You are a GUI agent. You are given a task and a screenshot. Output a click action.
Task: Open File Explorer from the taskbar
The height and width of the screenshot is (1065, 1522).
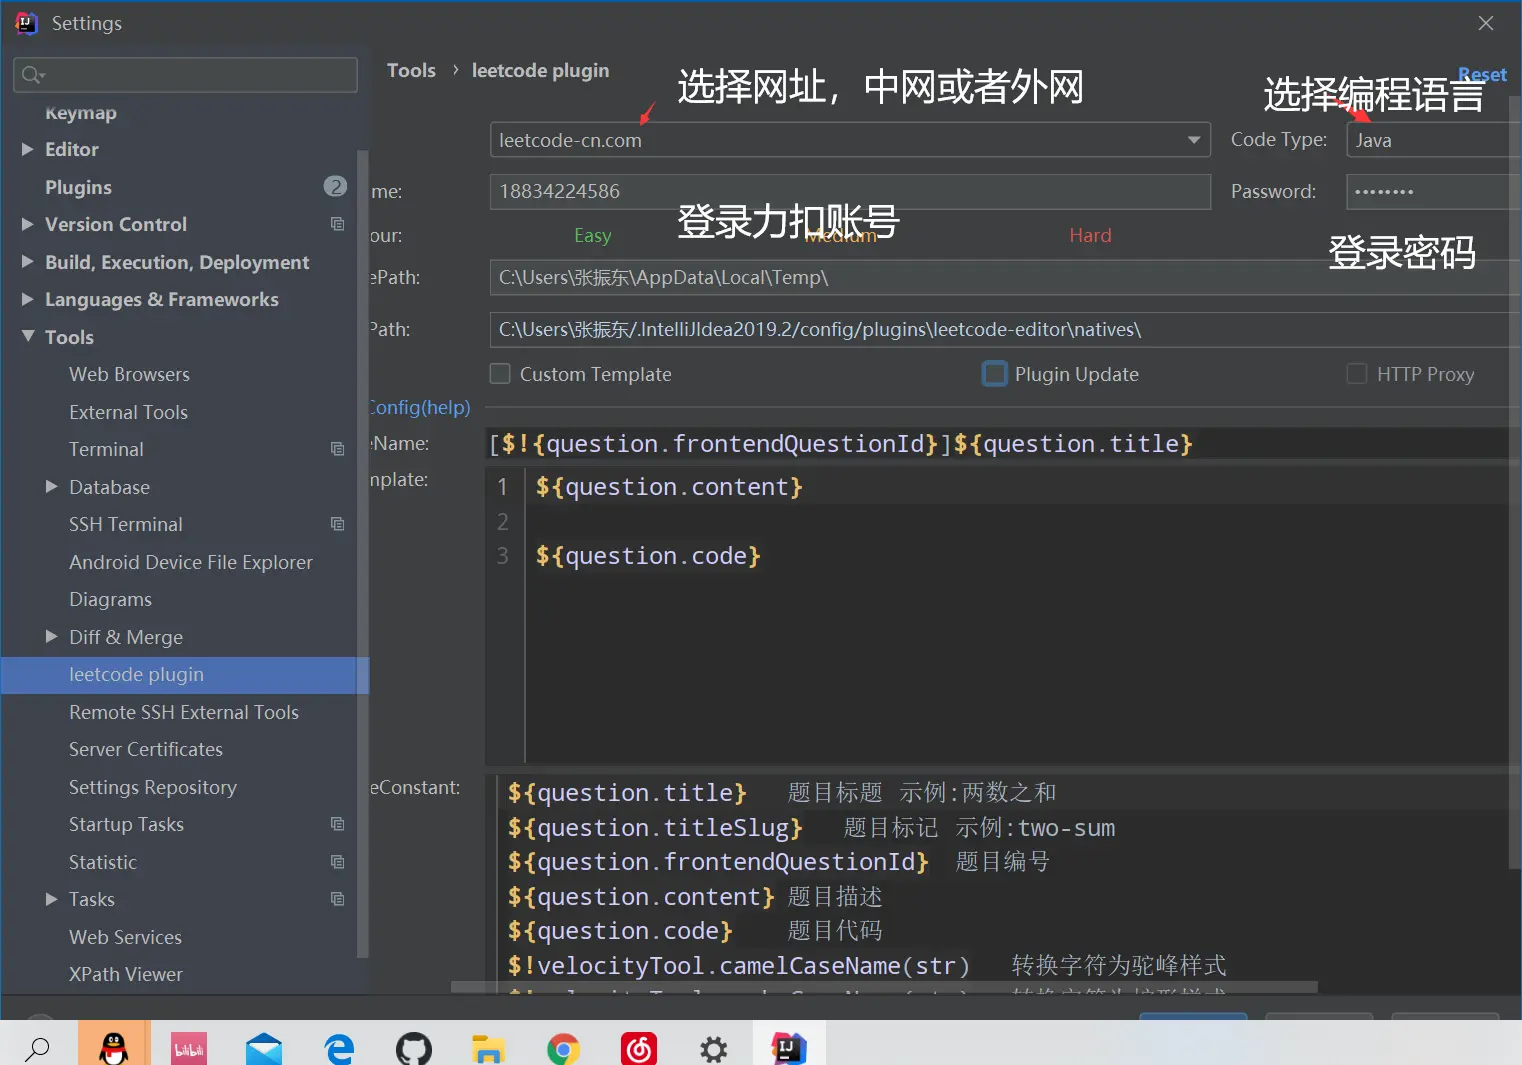pyautogui.click(x=488, y=1048)
